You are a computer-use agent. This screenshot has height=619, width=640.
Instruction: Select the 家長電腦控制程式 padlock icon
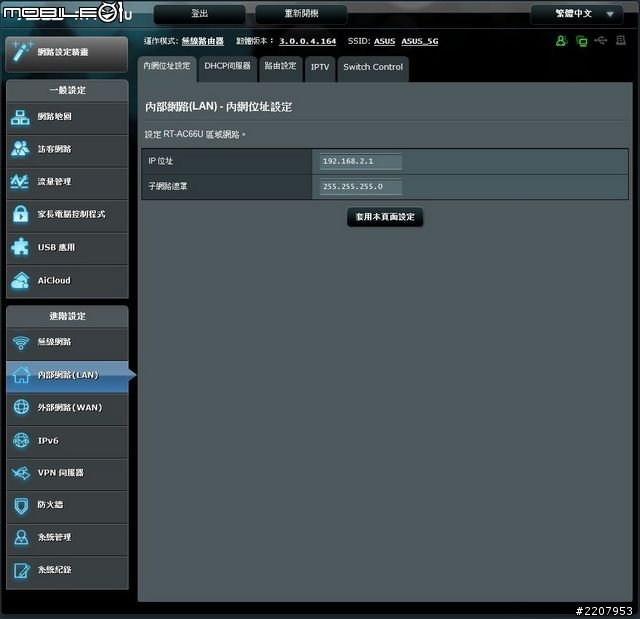21,214
